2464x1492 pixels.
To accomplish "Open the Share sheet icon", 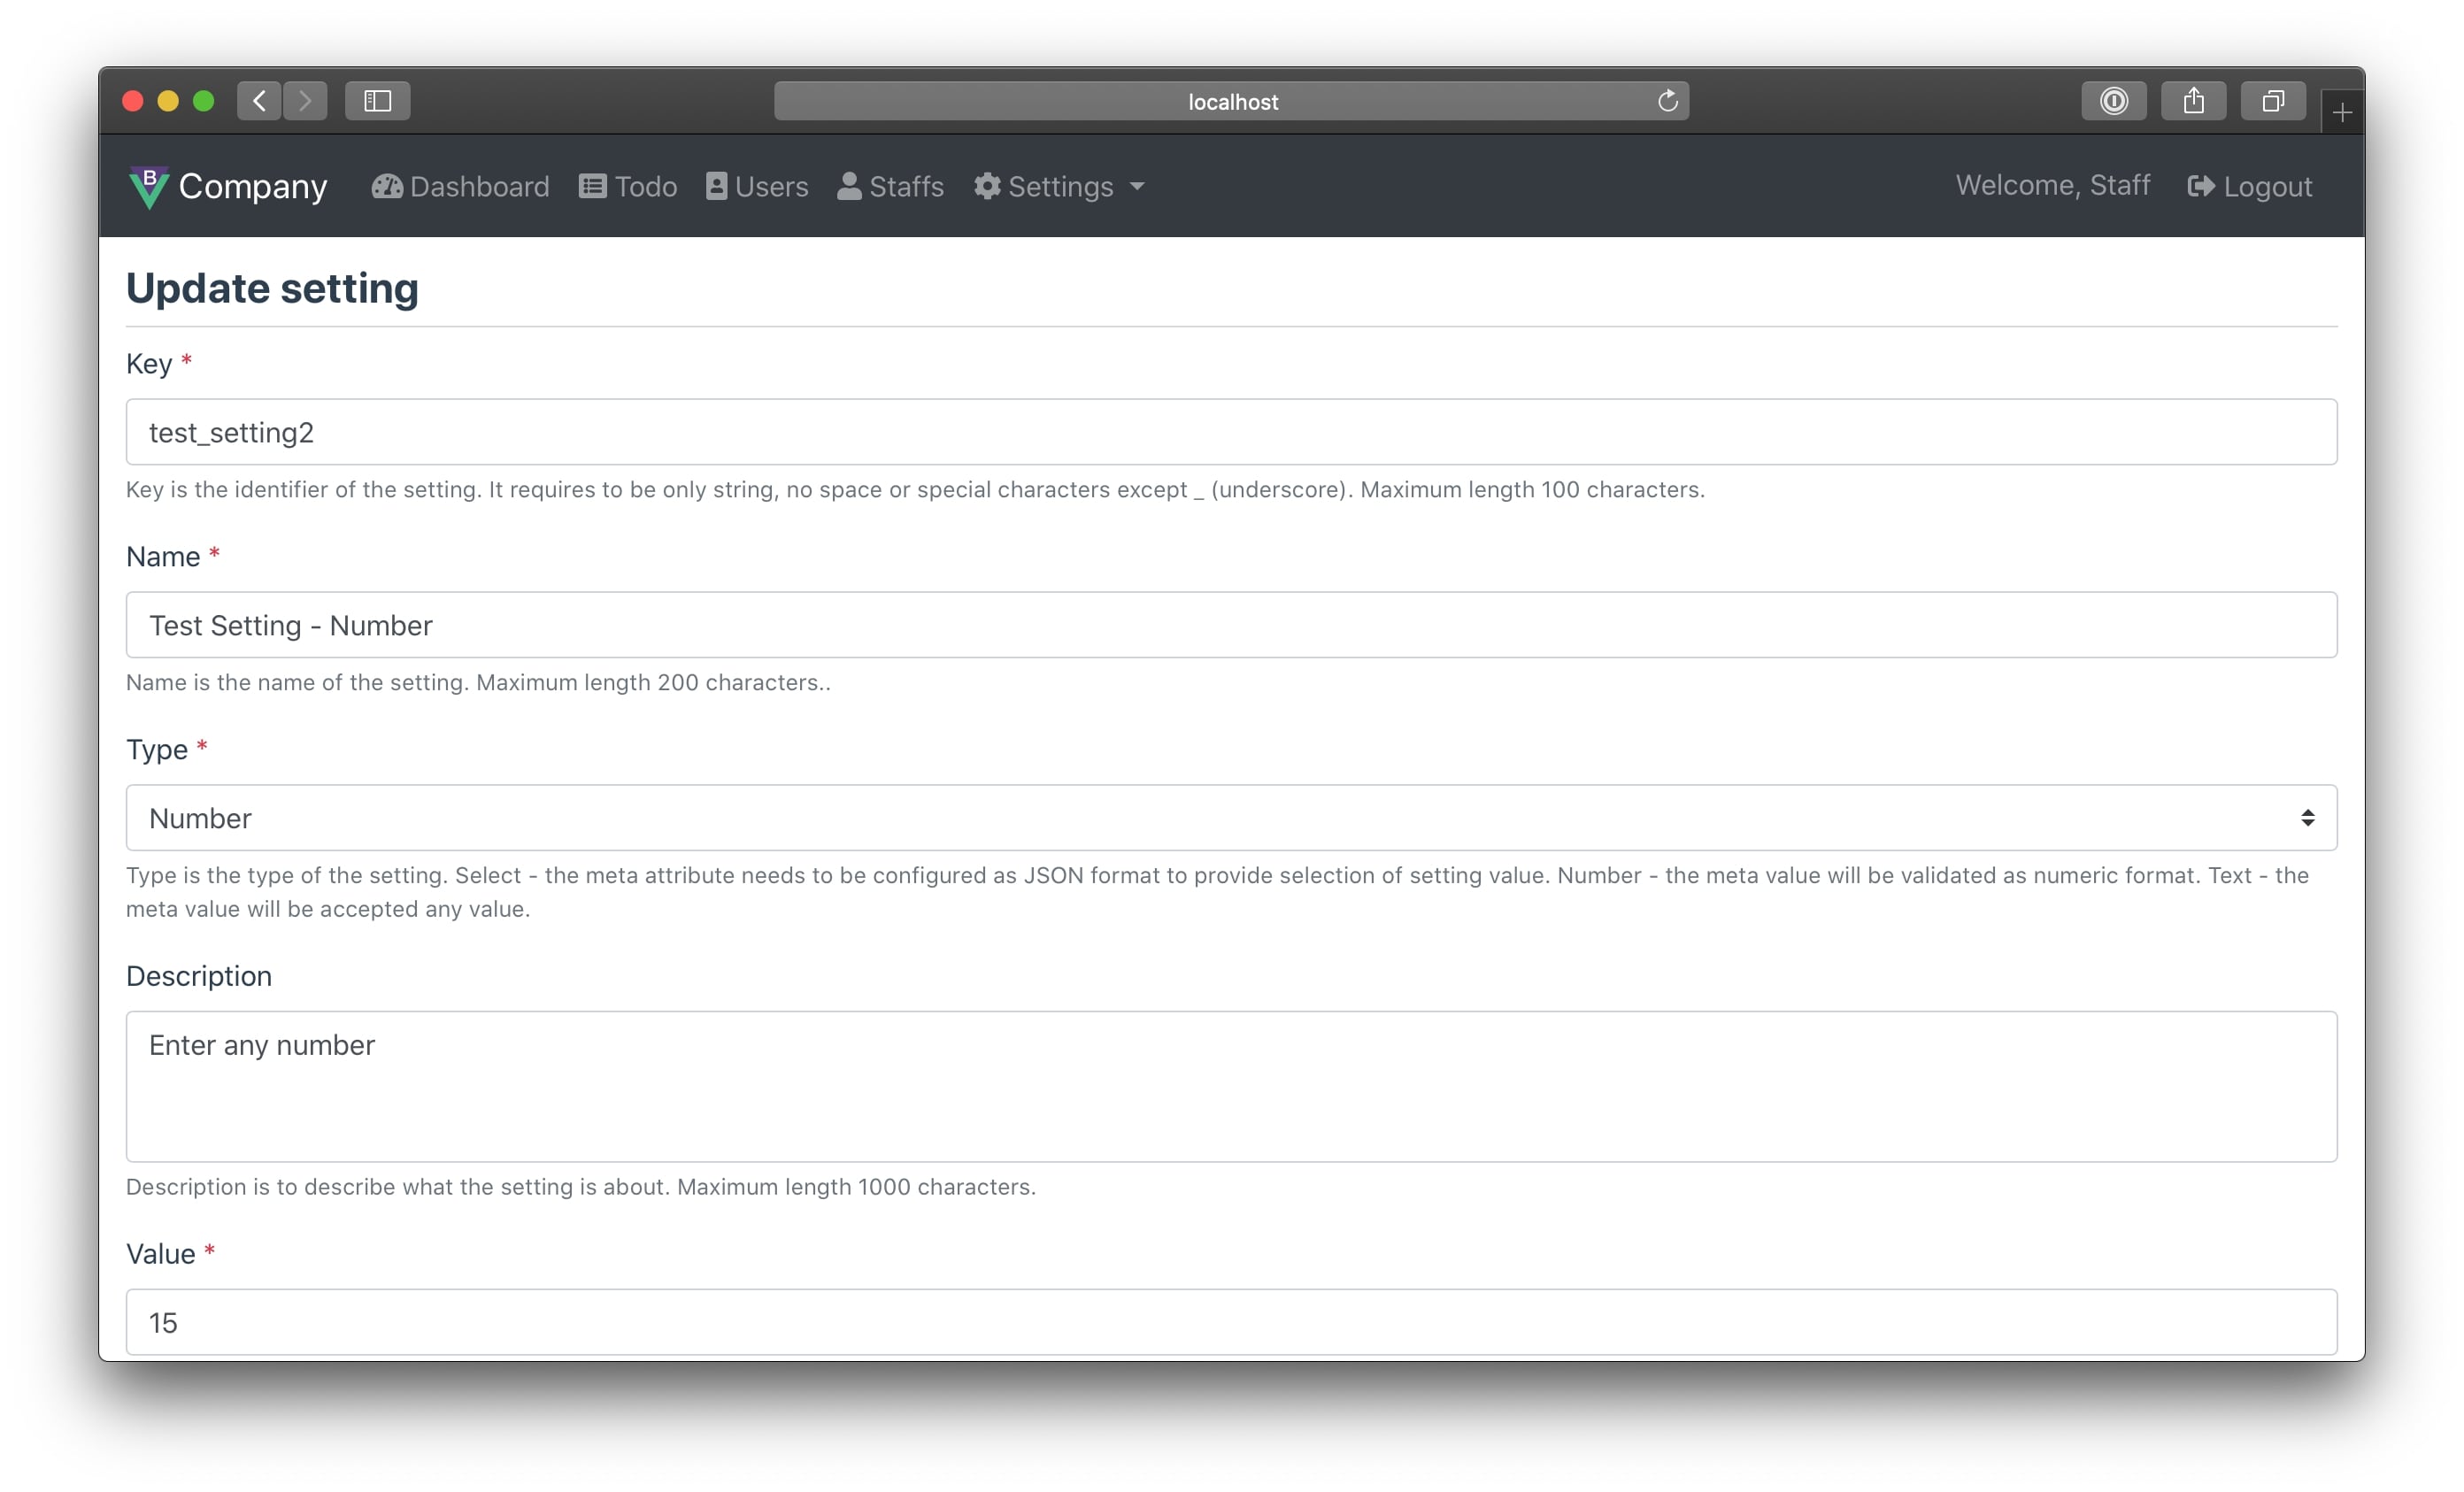I will [x=2193, y=101].
